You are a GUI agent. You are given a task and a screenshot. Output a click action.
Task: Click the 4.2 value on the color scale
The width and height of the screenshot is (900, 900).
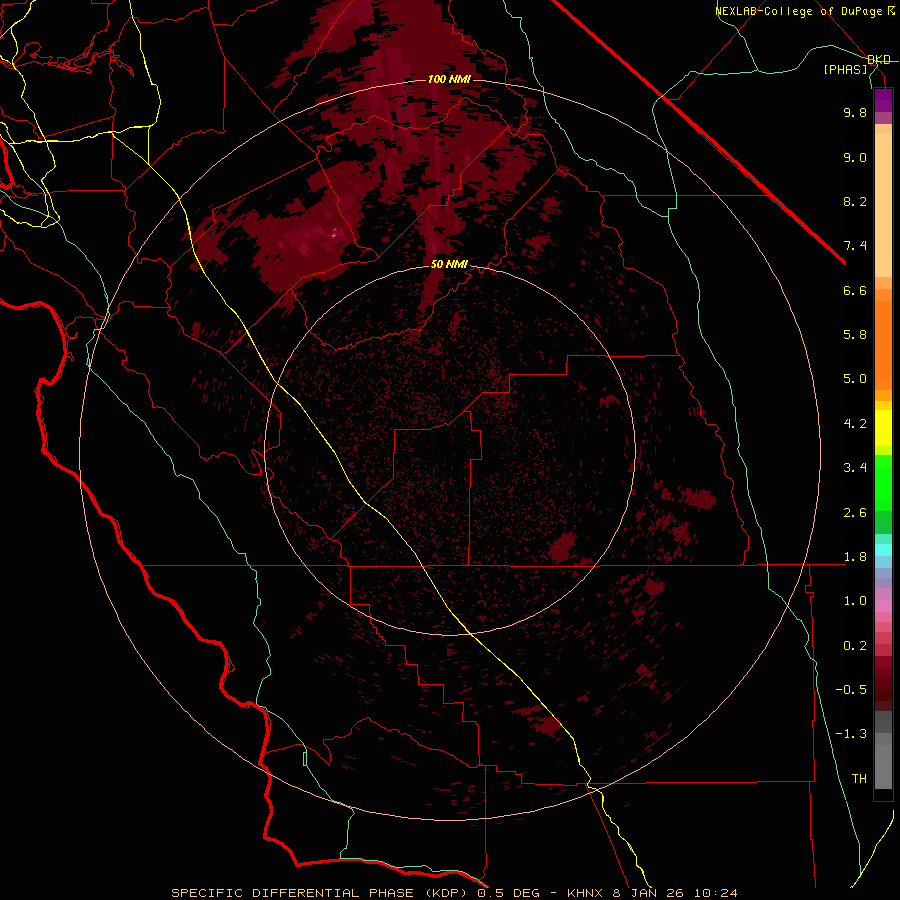pyautogui.click(x=855, y=424)
